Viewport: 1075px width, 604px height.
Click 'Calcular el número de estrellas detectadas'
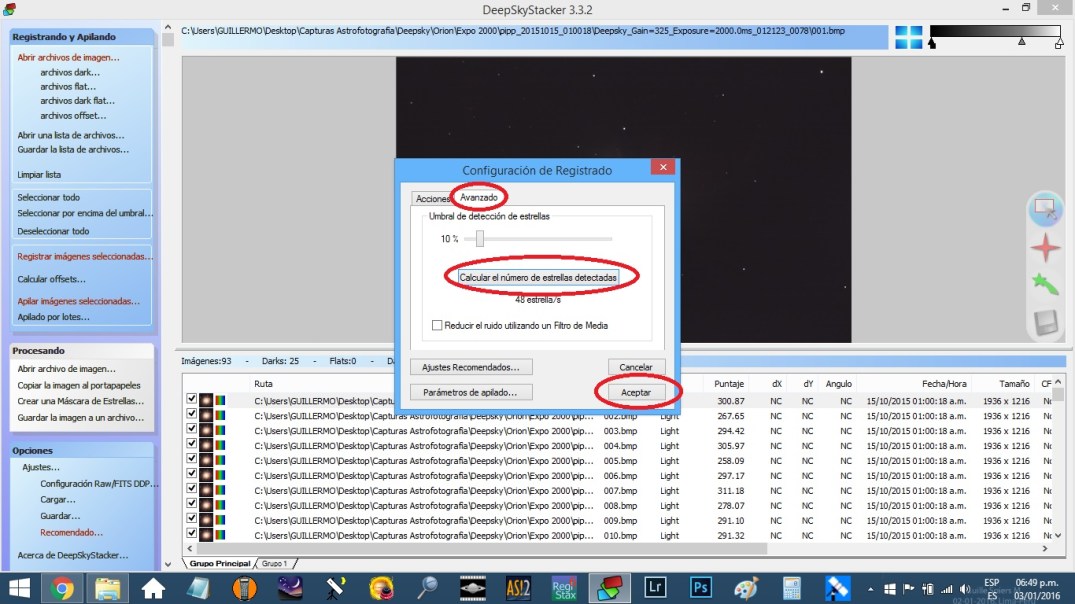click(539, 277)
